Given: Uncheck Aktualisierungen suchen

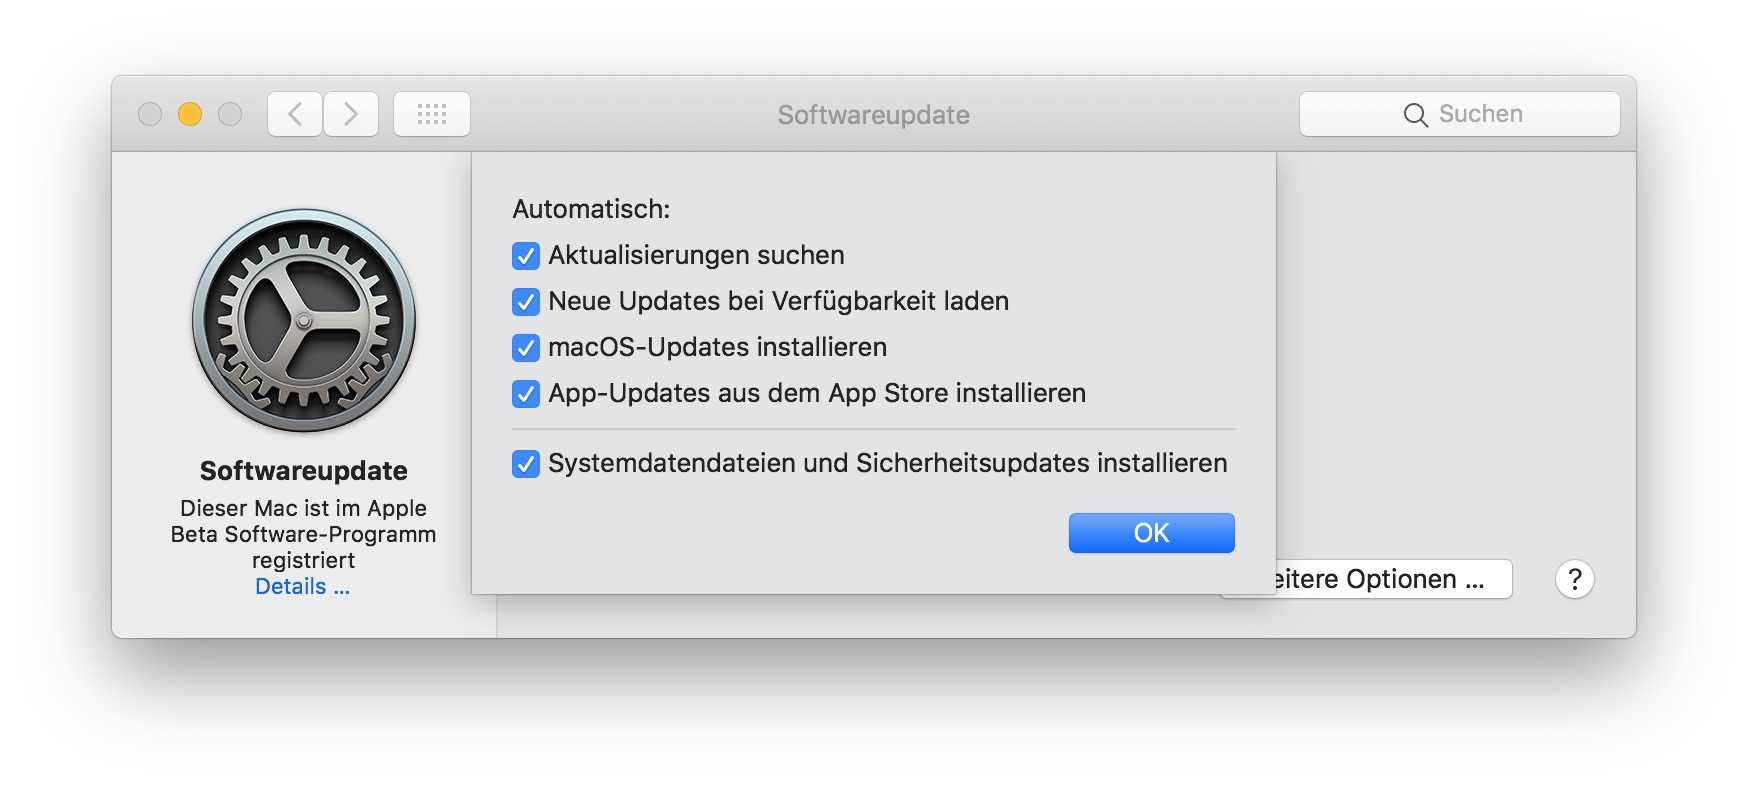Looking at the screenshot, I should [526, 256].
